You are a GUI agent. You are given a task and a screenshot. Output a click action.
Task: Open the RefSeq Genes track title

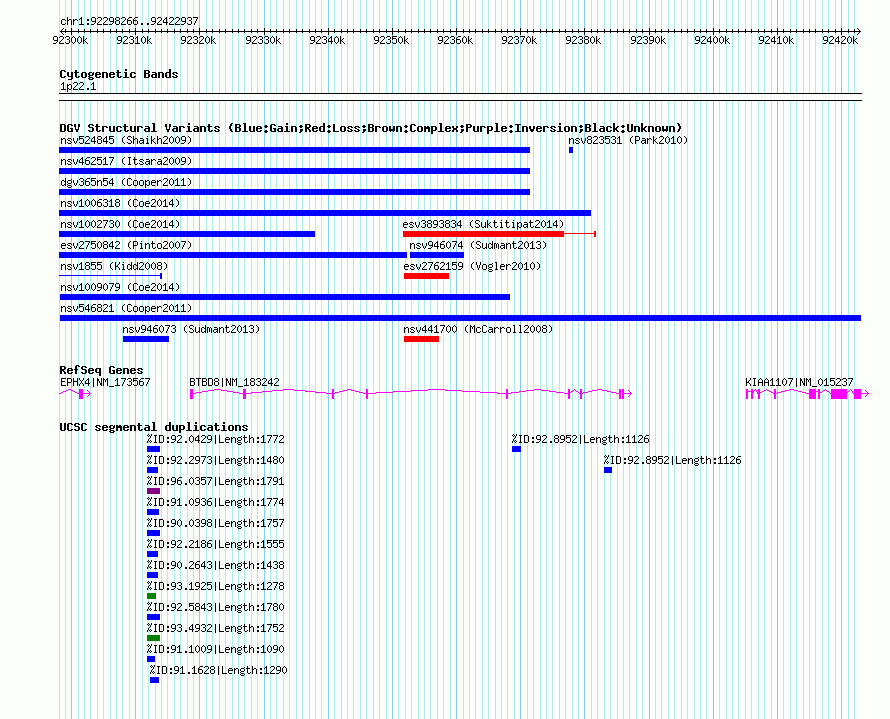[101, 370]
